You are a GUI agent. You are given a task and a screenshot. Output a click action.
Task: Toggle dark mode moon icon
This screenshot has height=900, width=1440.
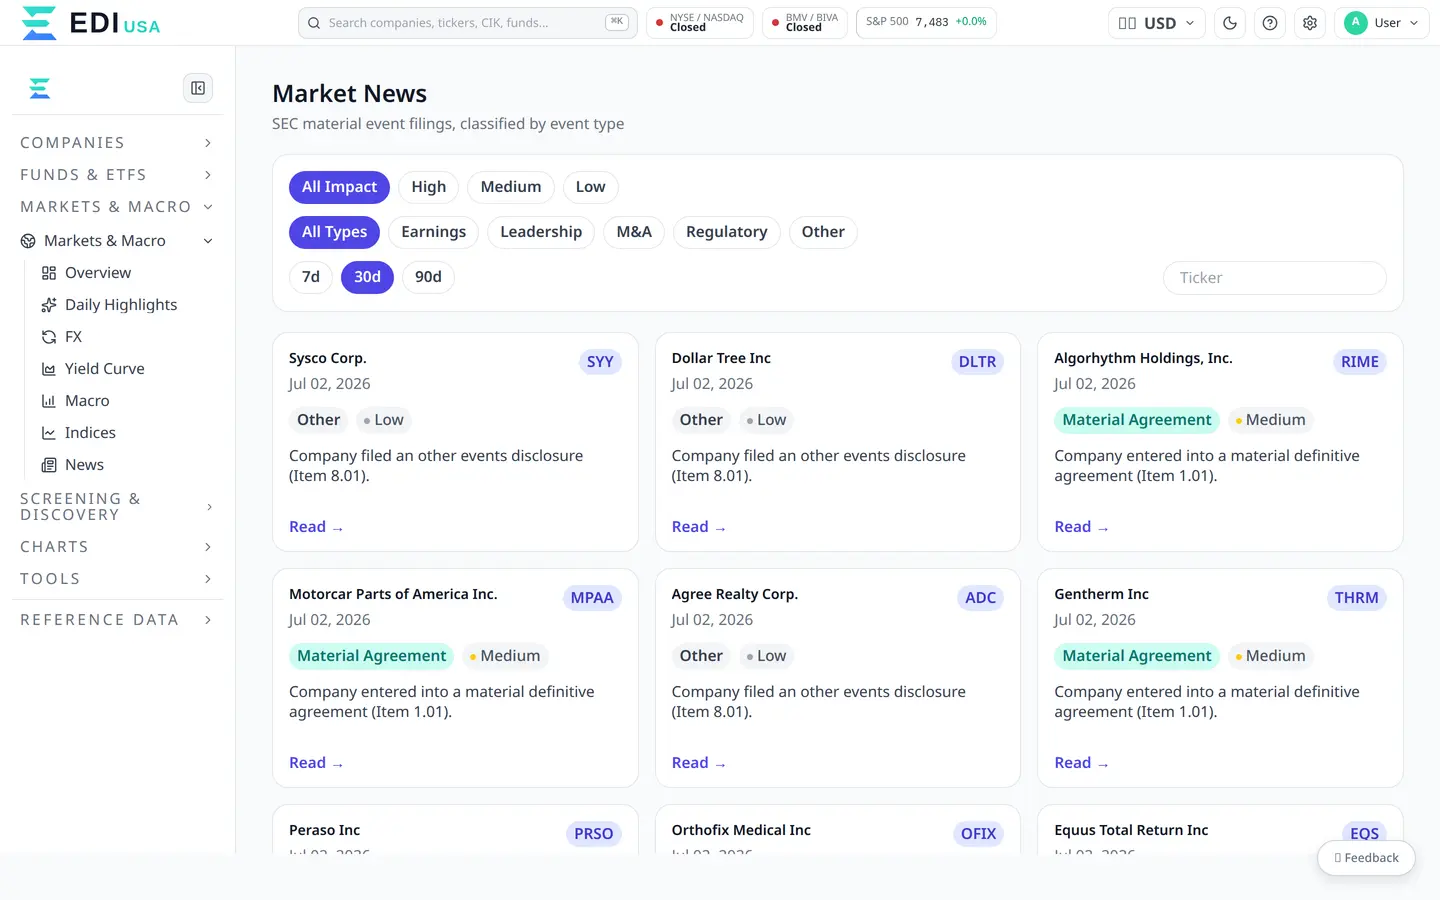click(1230, 23)
